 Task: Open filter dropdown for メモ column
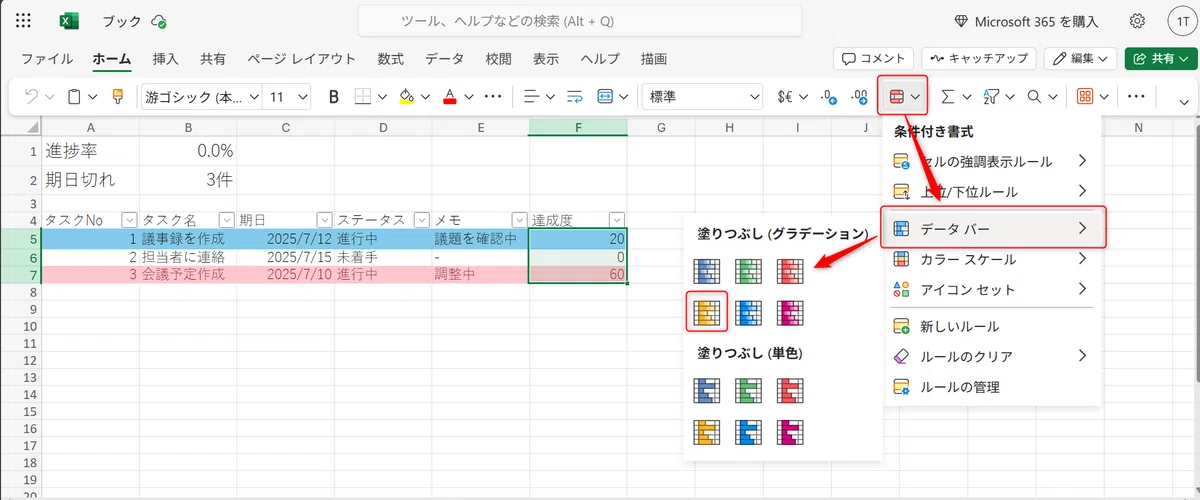click(519, 220)
